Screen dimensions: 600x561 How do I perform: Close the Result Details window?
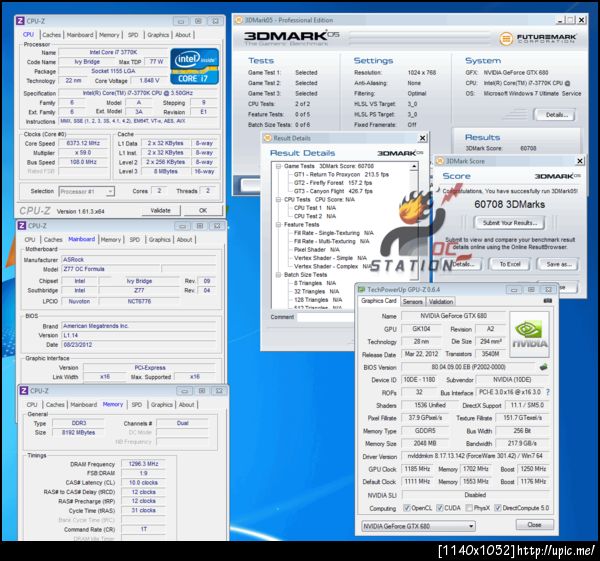pos(422,138)
